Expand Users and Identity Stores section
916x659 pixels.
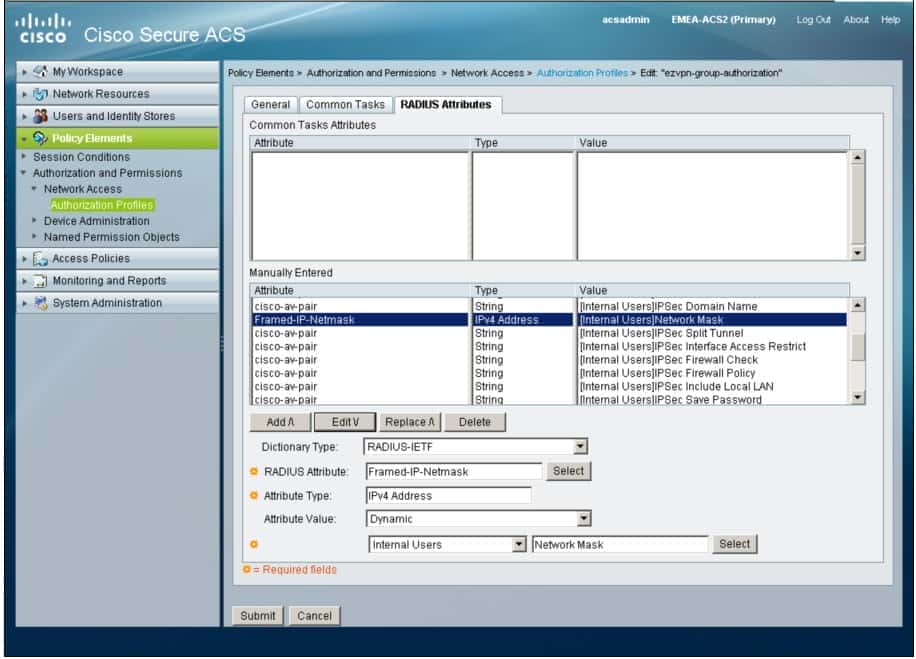coord(24,116)
